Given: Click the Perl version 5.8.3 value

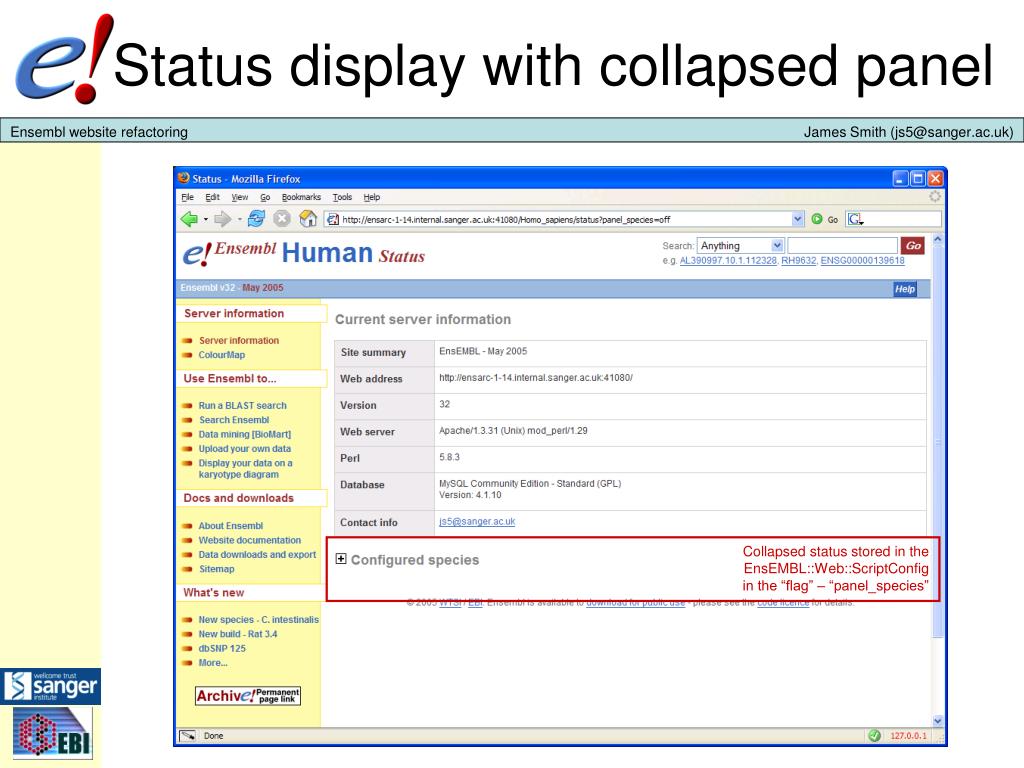Looking at the screenshot, I should tap(449, 457).
